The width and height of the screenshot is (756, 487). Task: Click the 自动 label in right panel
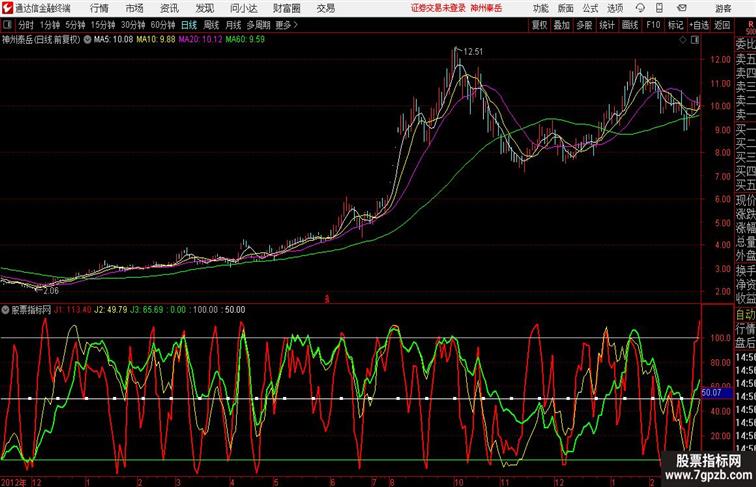tap(745, 314)
